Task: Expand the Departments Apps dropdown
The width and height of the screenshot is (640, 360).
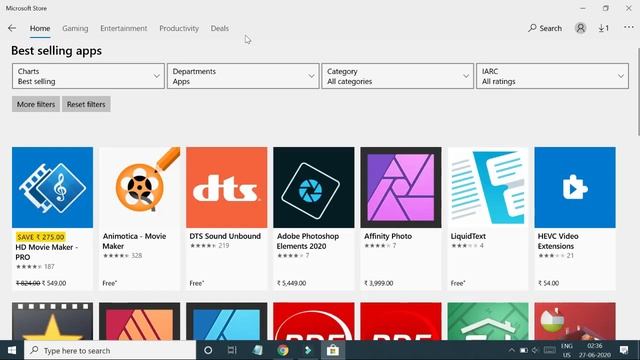Action: [243, 76]
